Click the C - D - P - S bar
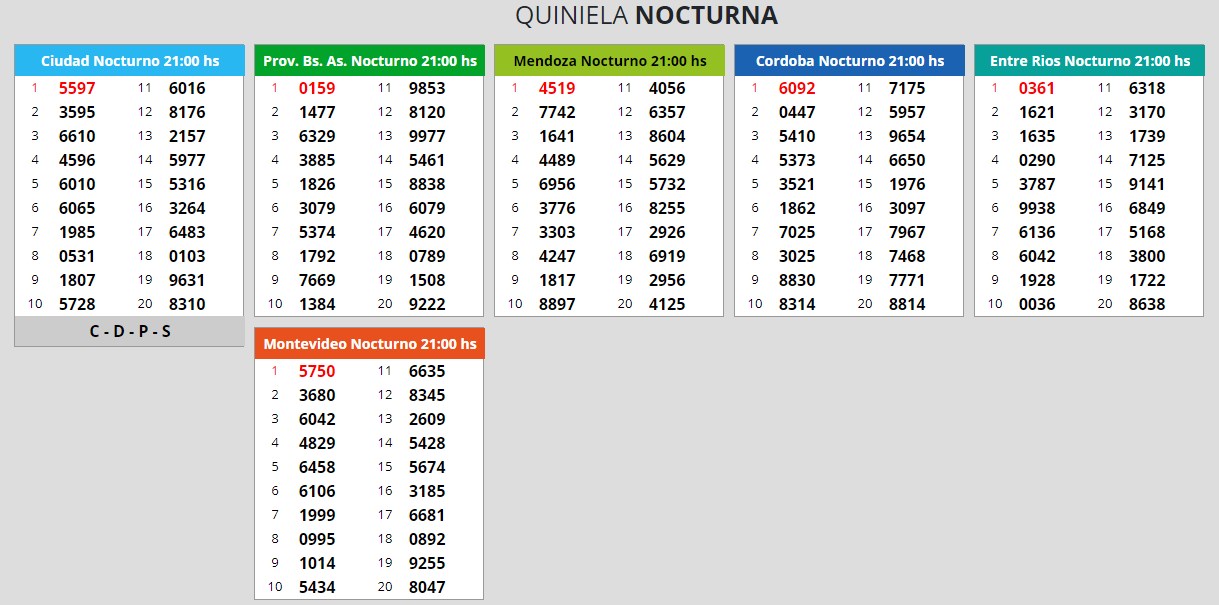The image size is (1219, 605). pyautogui.click(x=129, y=331)
